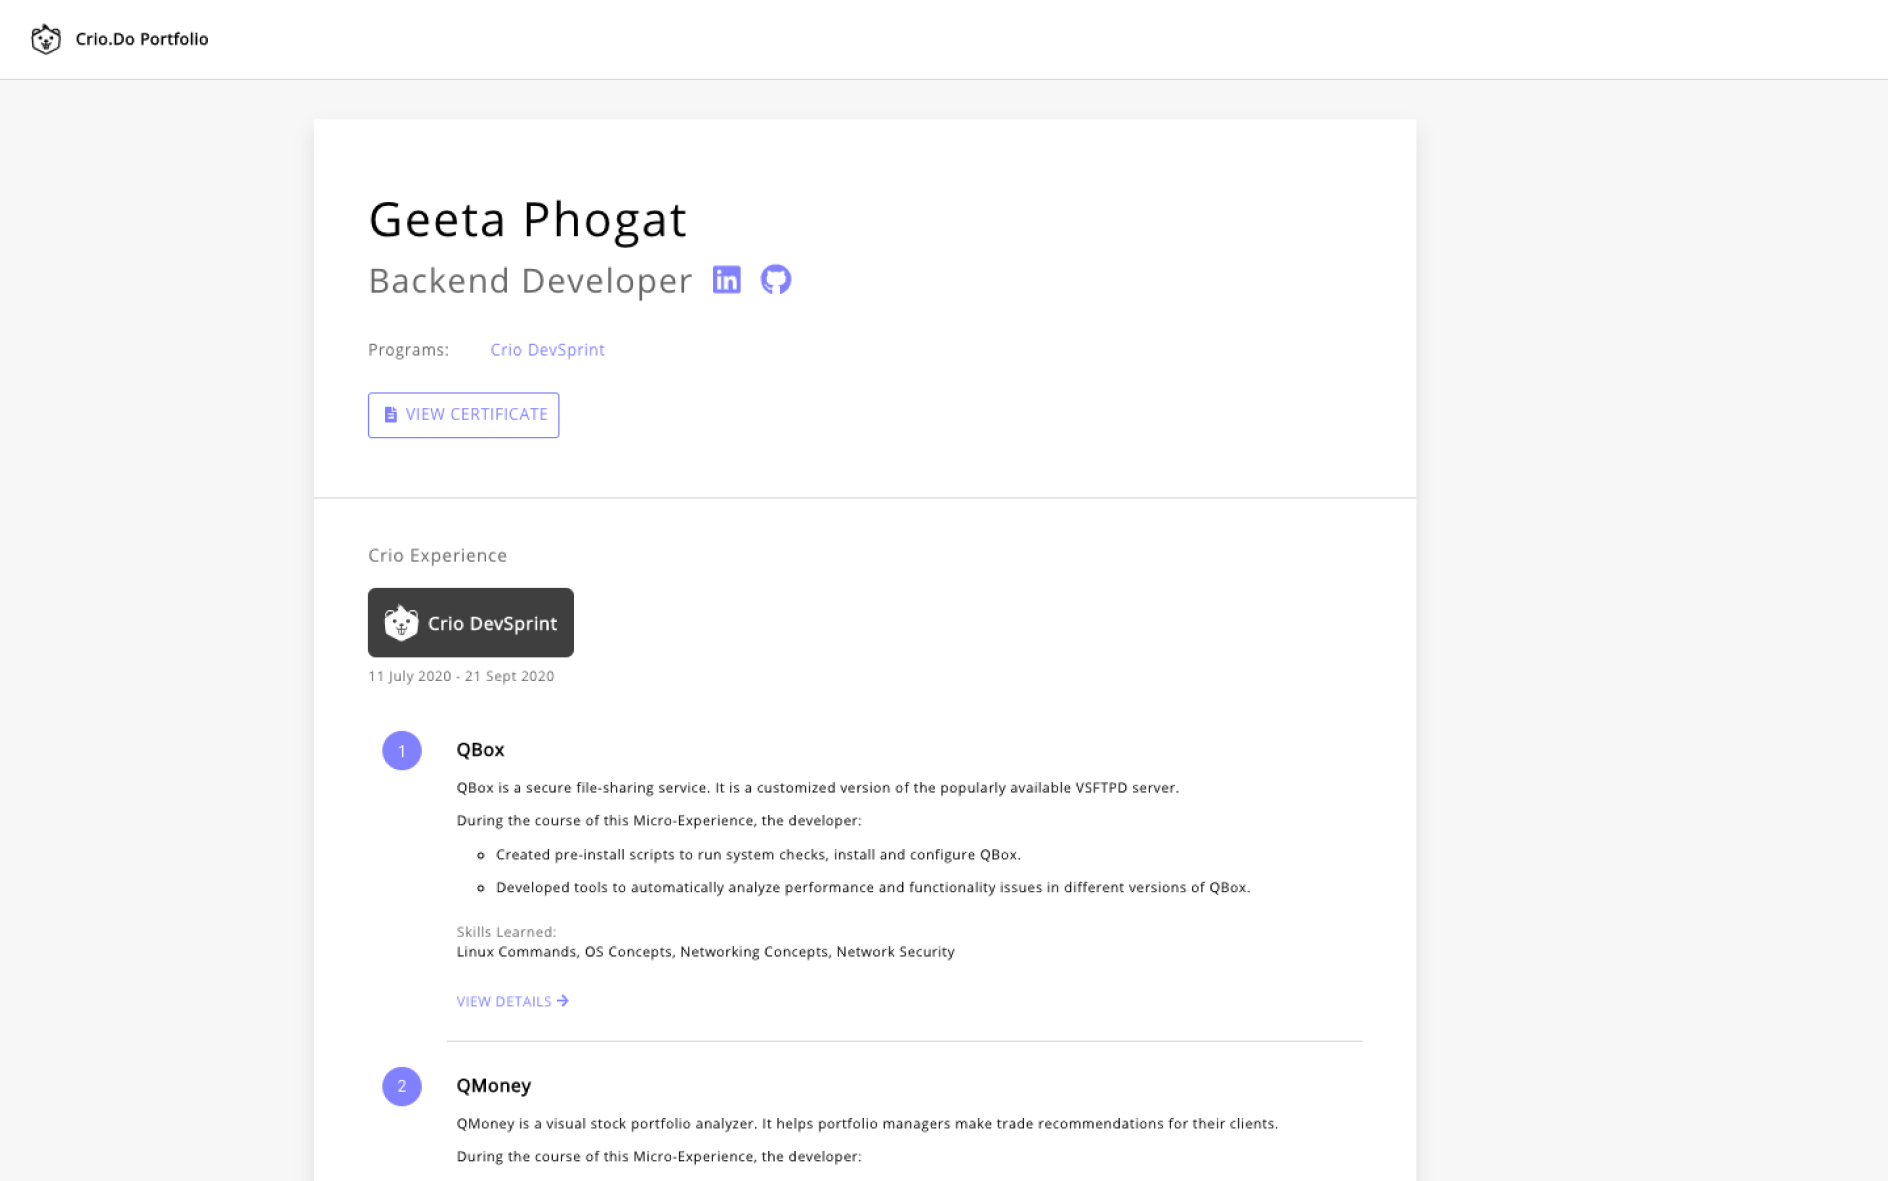Click the Geeta Phogat name heading
Viewport: 1888px width, 1181px height.
coord(528,220)
